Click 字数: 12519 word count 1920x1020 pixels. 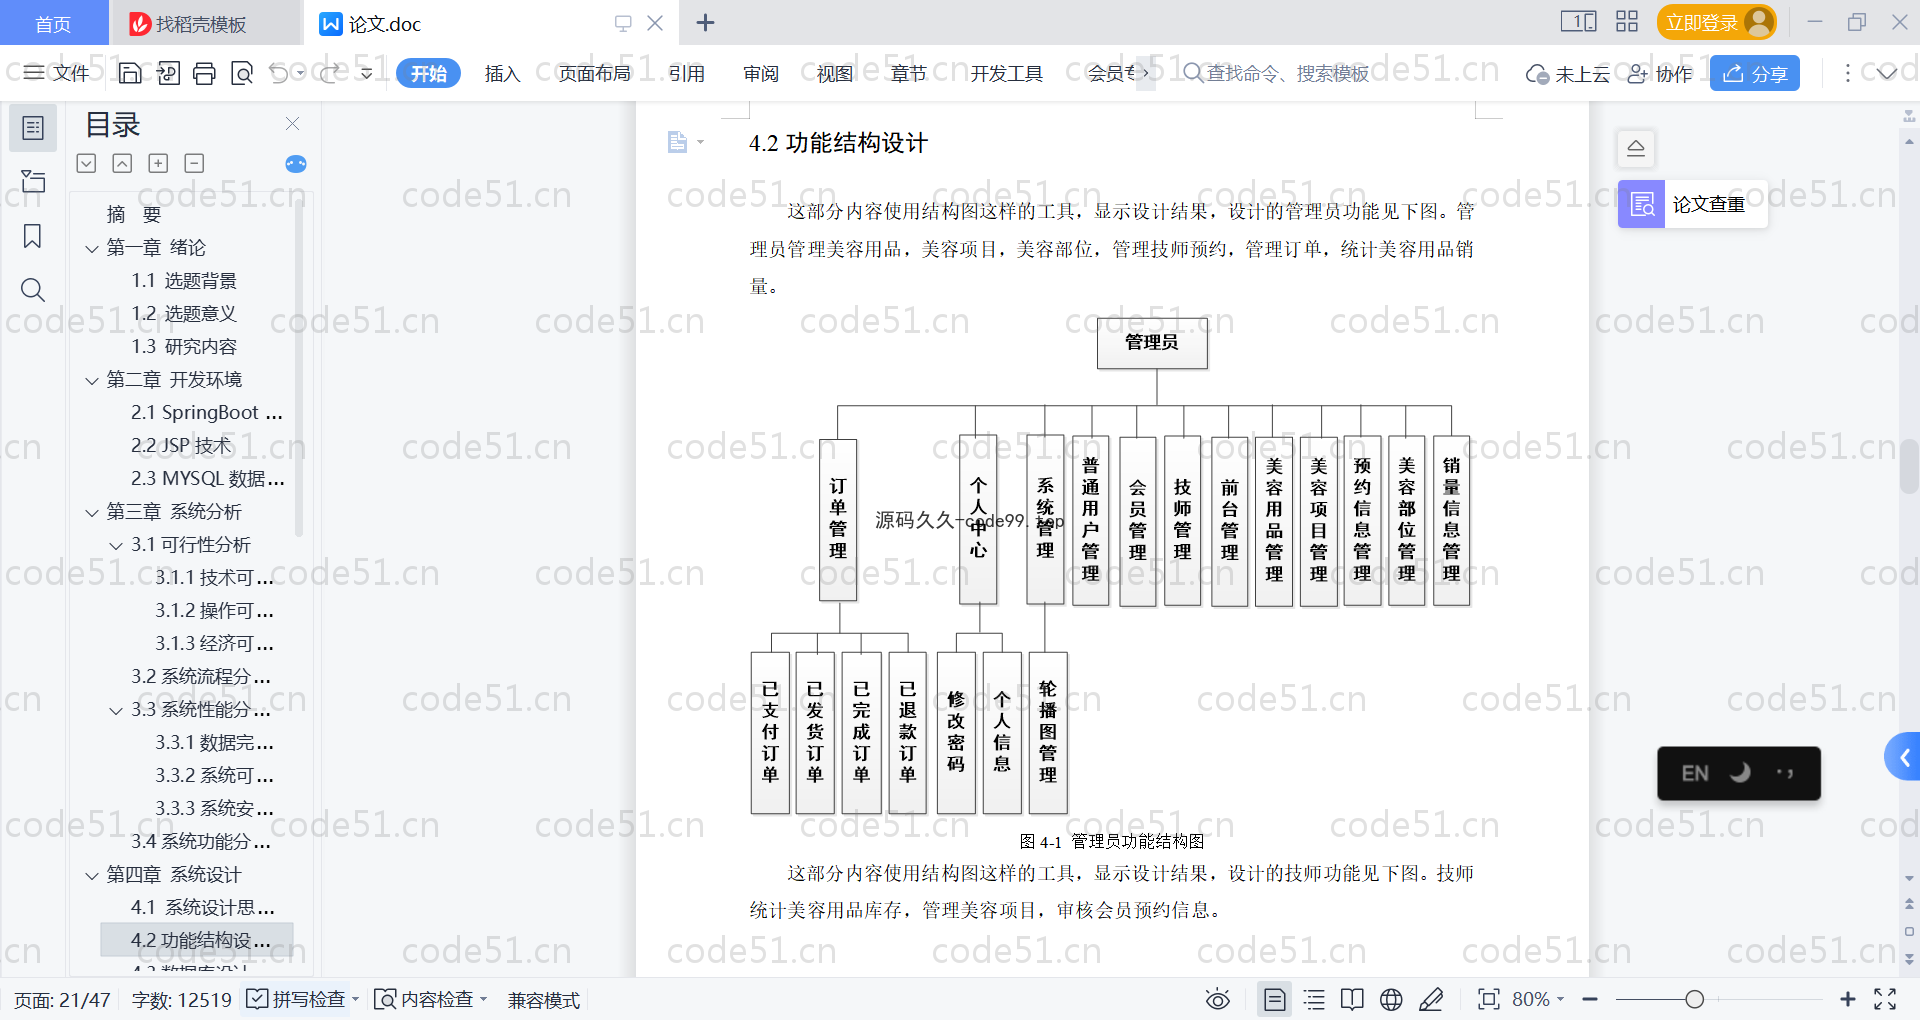pos(181,1000)
